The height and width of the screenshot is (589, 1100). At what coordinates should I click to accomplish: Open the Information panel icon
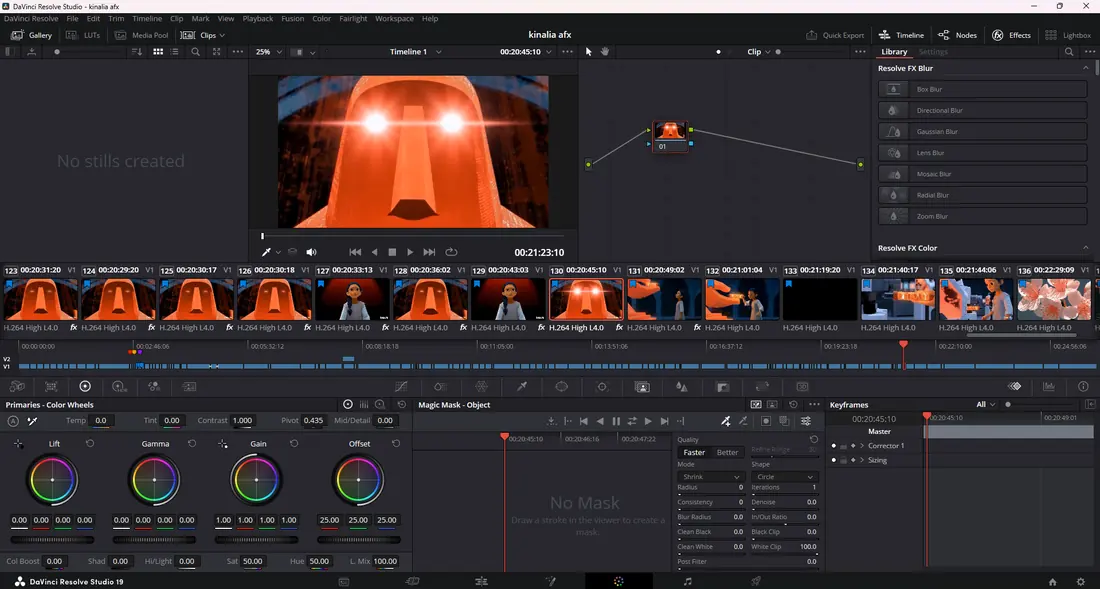click(x=1083, y=386)
